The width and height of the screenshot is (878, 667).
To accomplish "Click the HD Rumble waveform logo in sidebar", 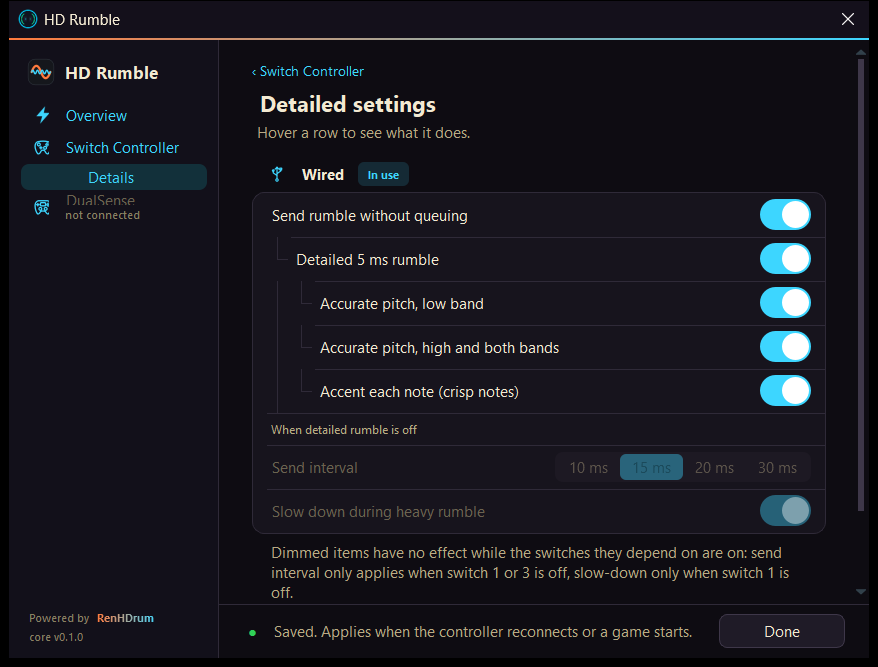I will pos(41,72).
